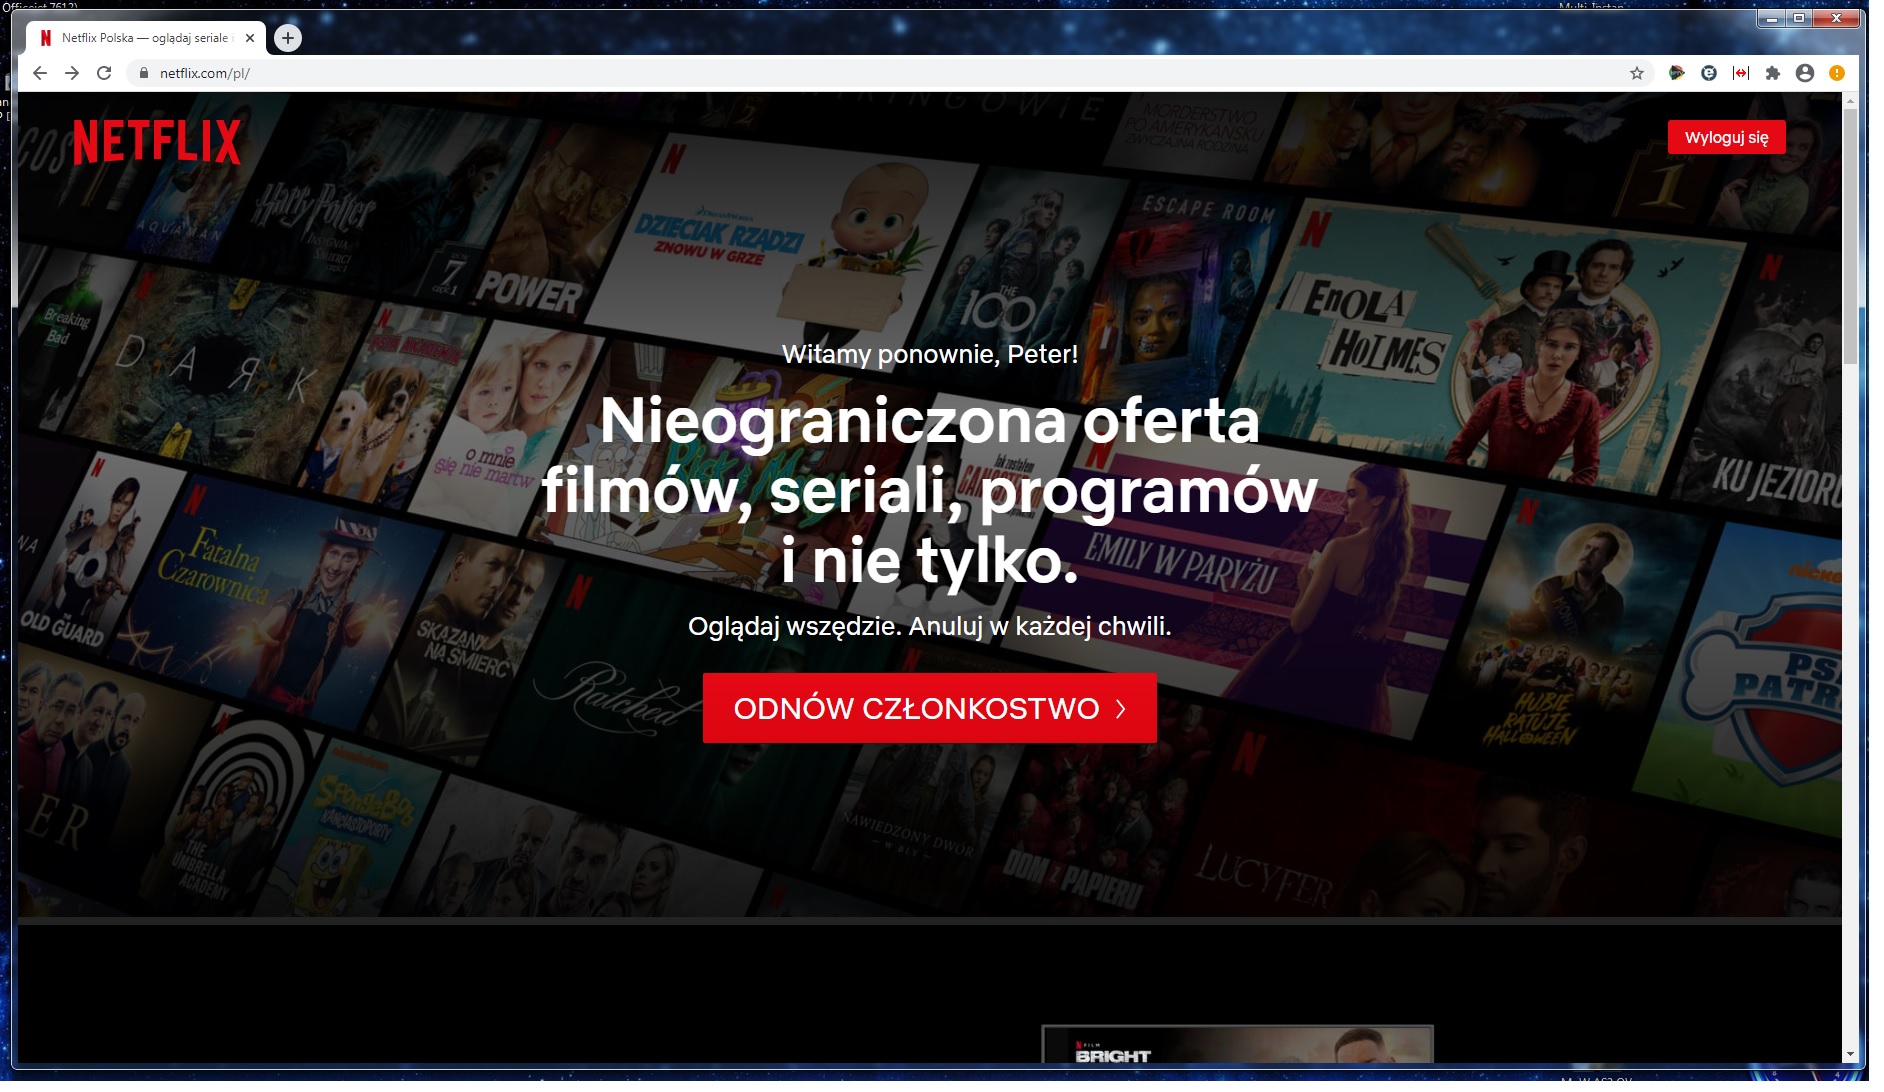Open Chrome extensions puzzle menu
The width and height of the screenshot is (1884, 1092).
pyautogui.click(x=1773, y=73)
